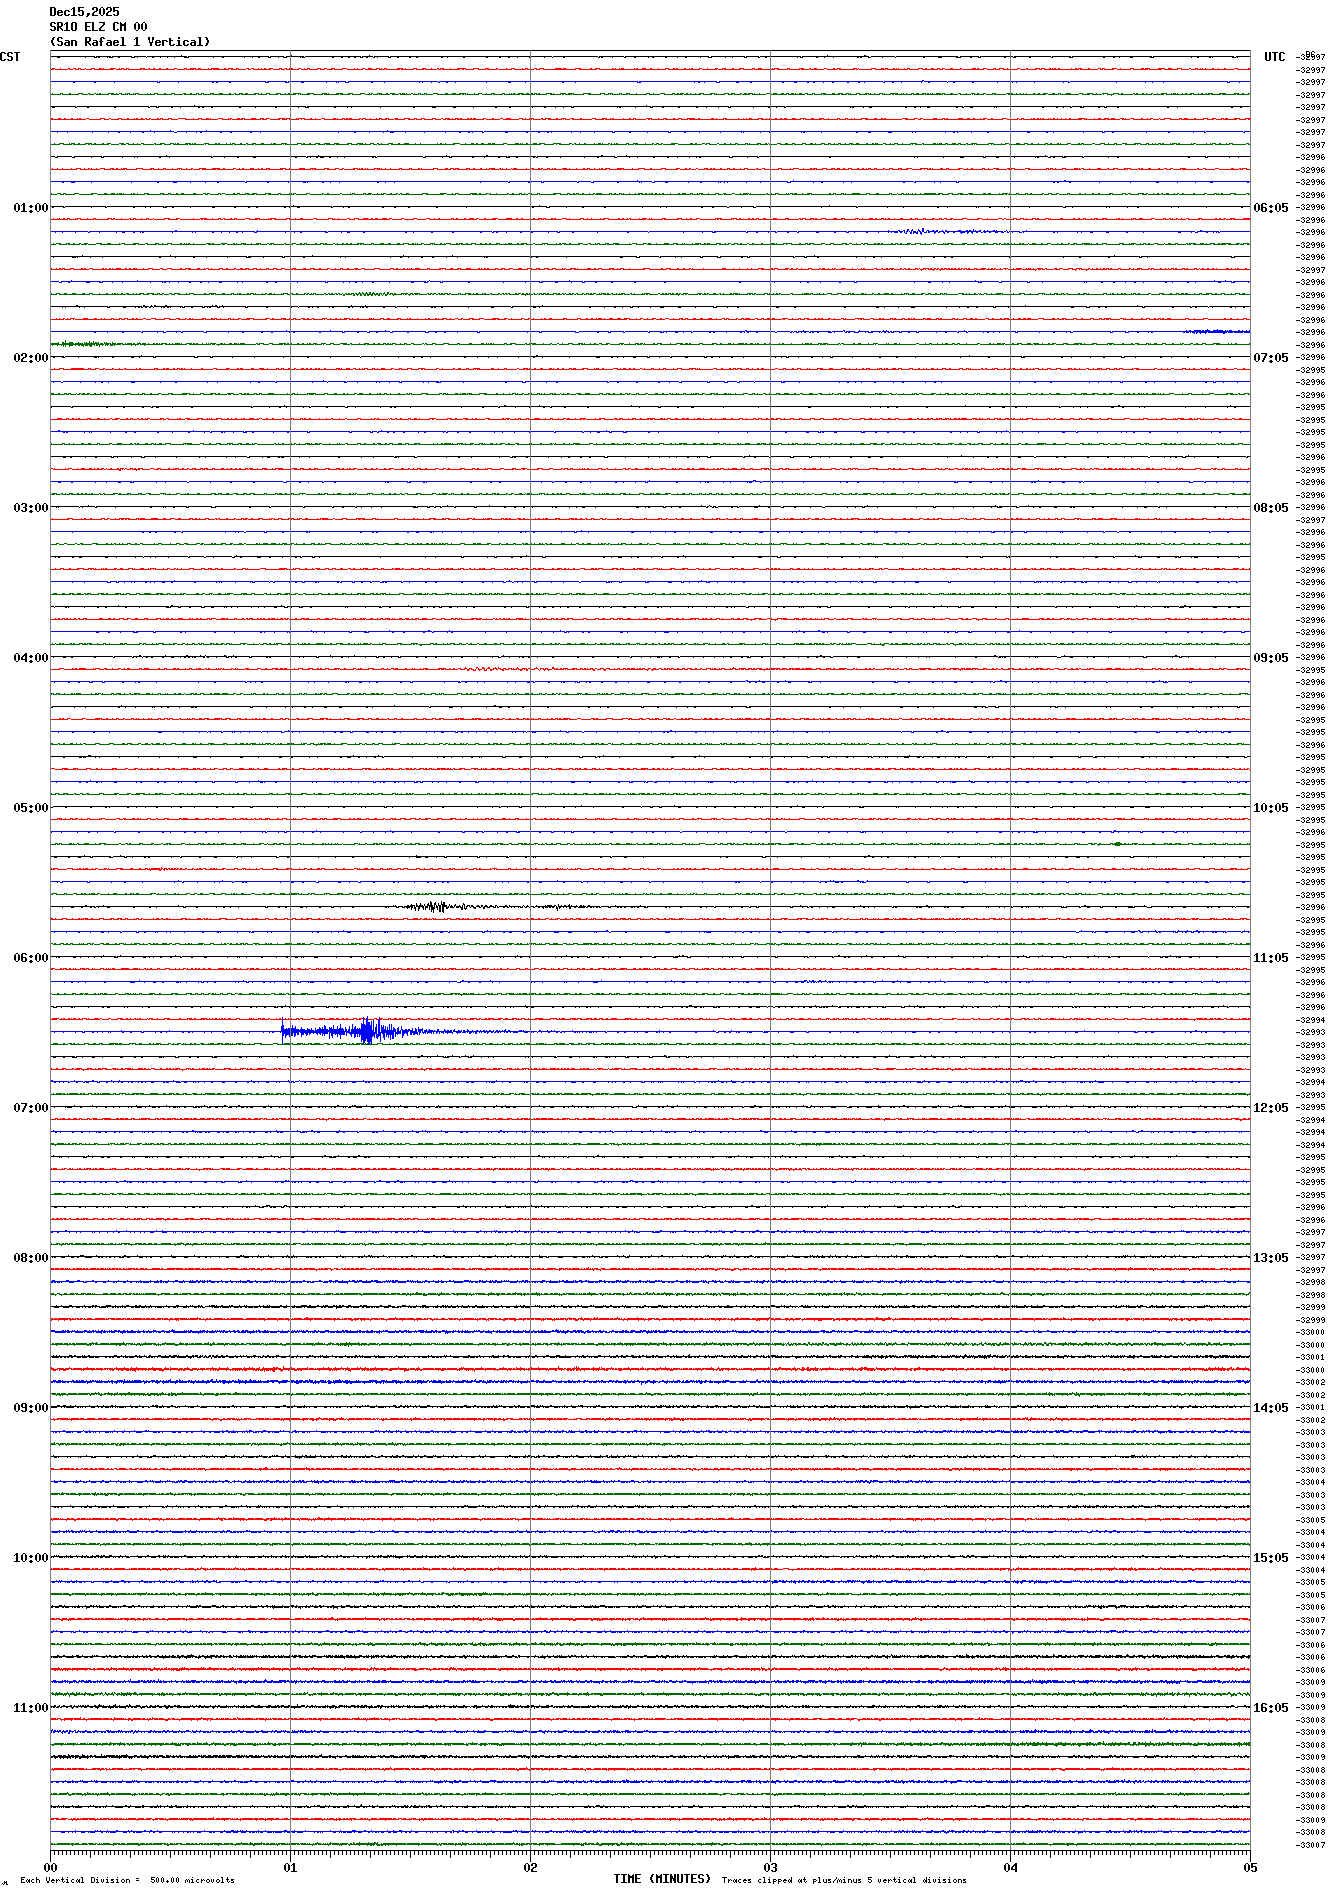The height and width of the screenshot is (1894, 1330).
Task: Click the large blue seismic event burst
Action: (366, 1031)
